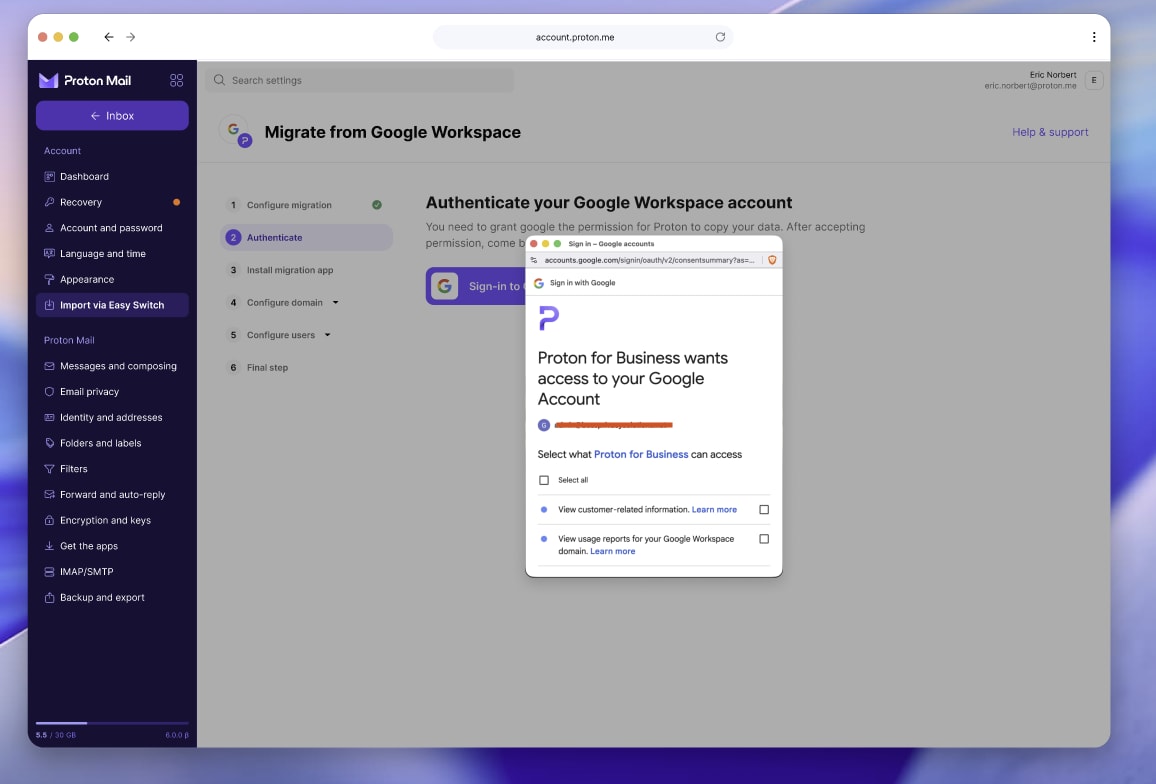Open the Final step item
Image resolution: width=1156 pixels, height=784 pixels.
click(x=306, y=367)
